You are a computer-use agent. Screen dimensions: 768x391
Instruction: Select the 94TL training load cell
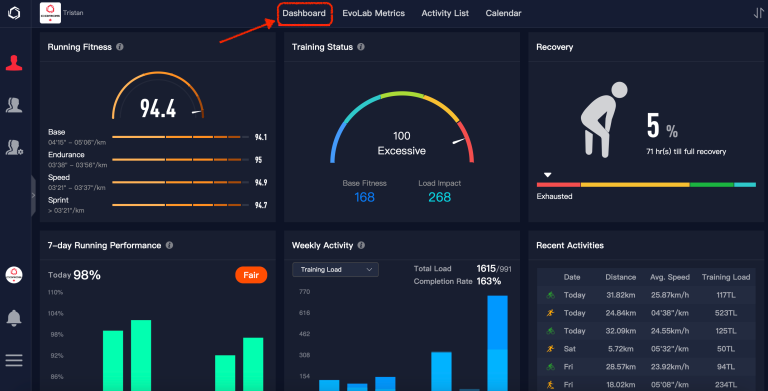tap(725, 367)
